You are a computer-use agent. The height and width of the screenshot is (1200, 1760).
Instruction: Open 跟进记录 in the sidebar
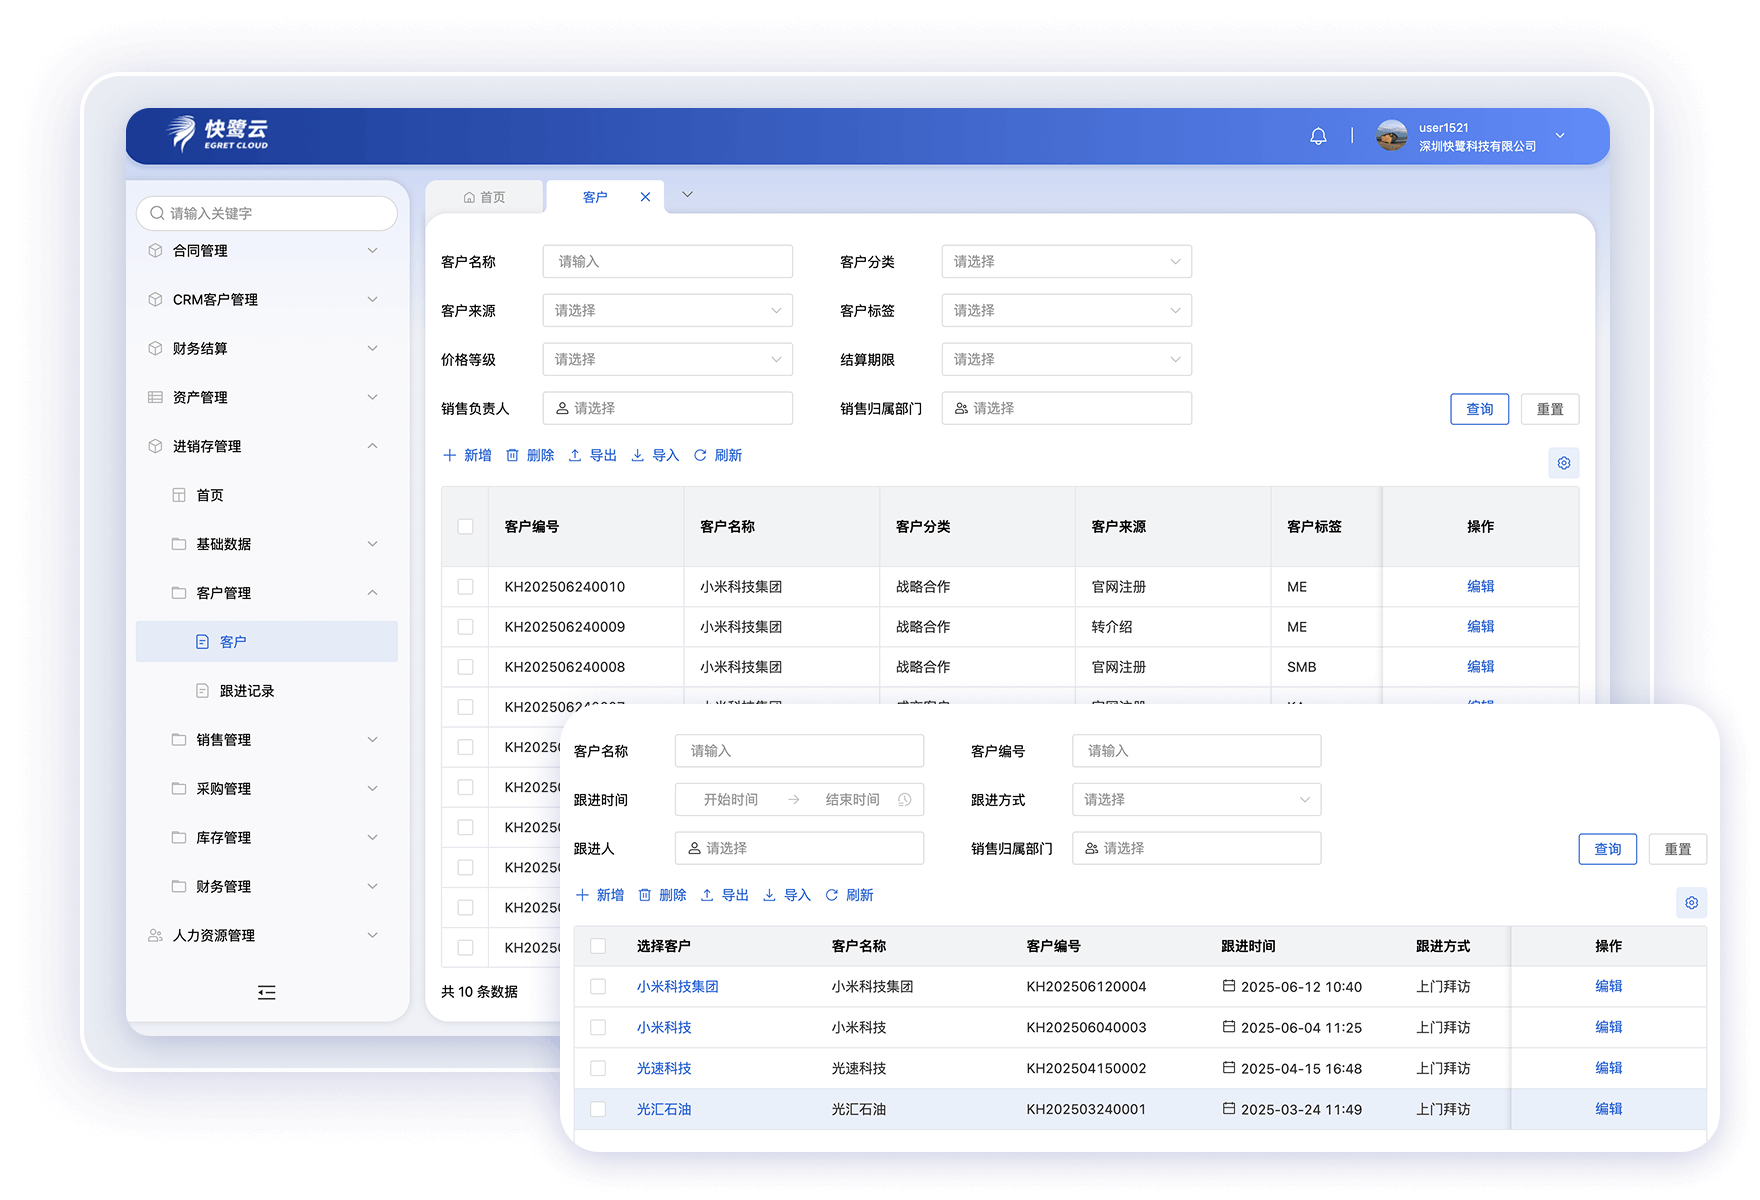point(246,691)
